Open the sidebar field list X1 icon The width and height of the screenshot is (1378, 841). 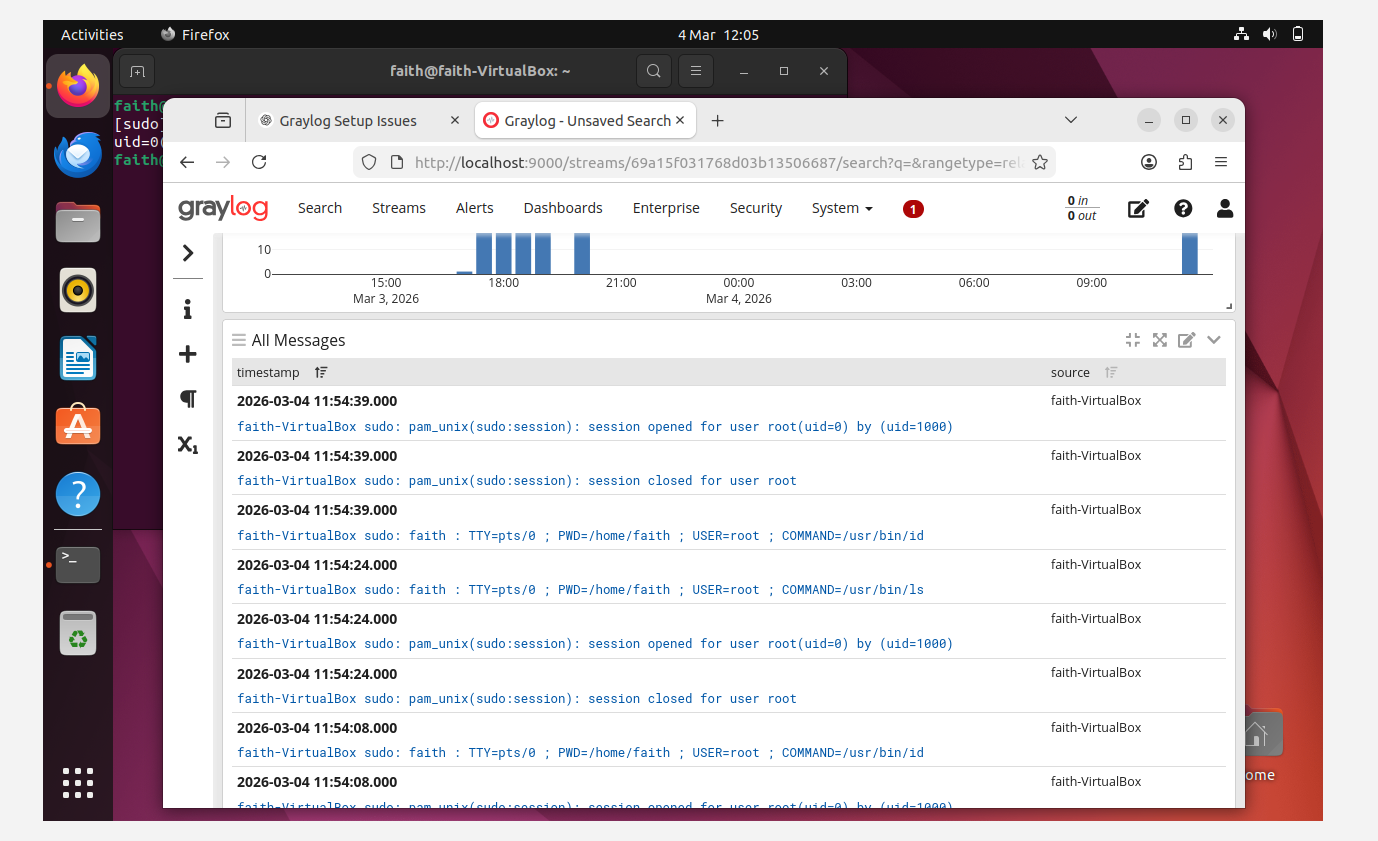point(187,444)
